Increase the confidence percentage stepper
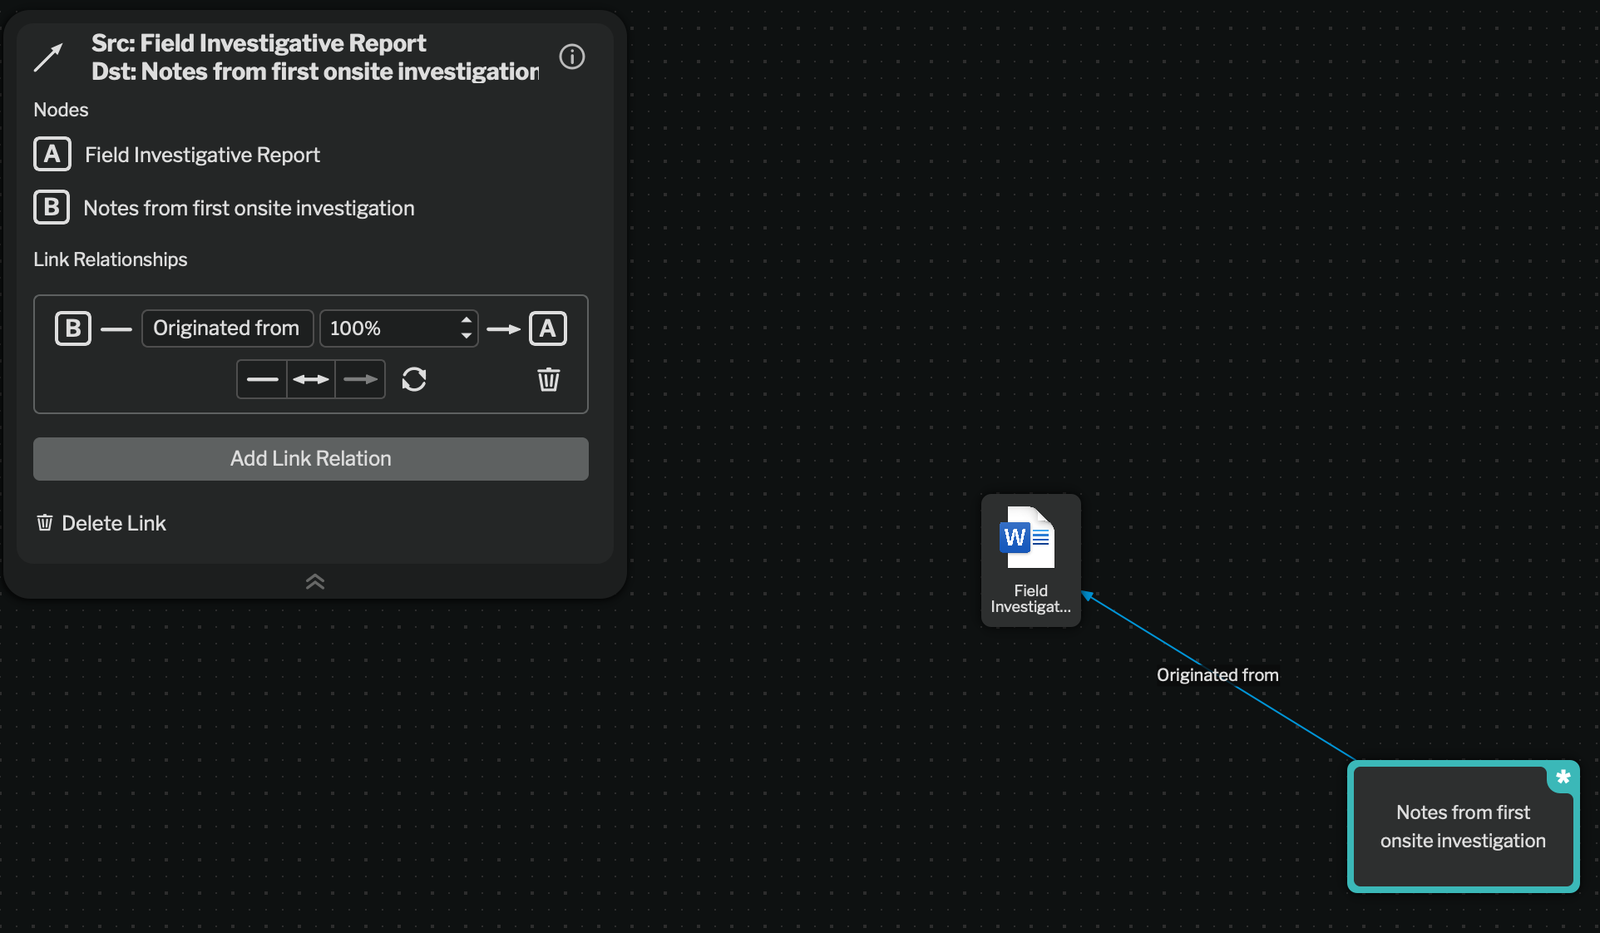1600x933 pixels. 466,321
